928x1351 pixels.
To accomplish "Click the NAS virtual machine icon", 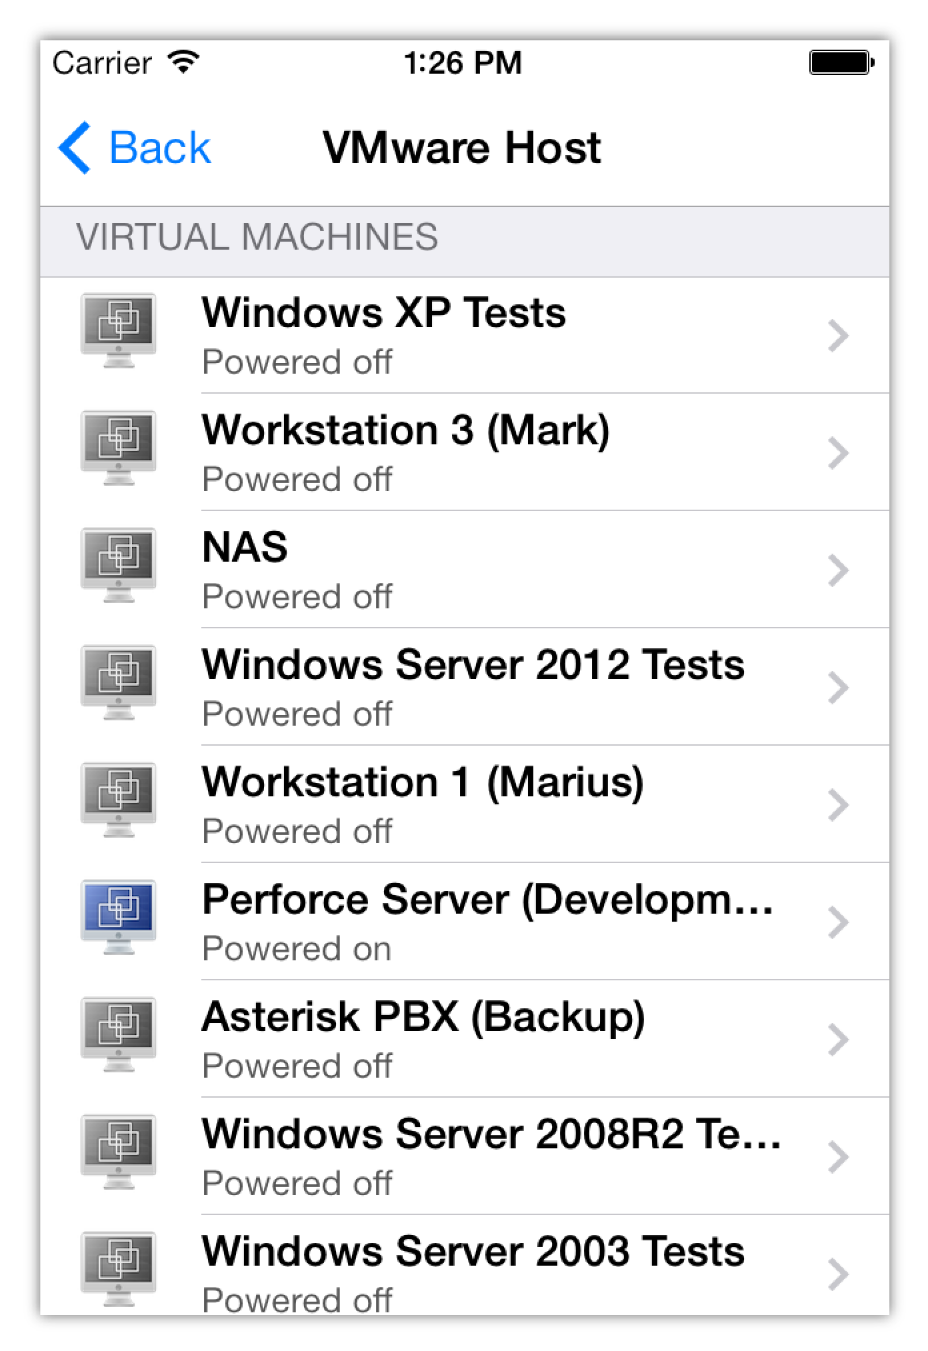I will point(119,566).
